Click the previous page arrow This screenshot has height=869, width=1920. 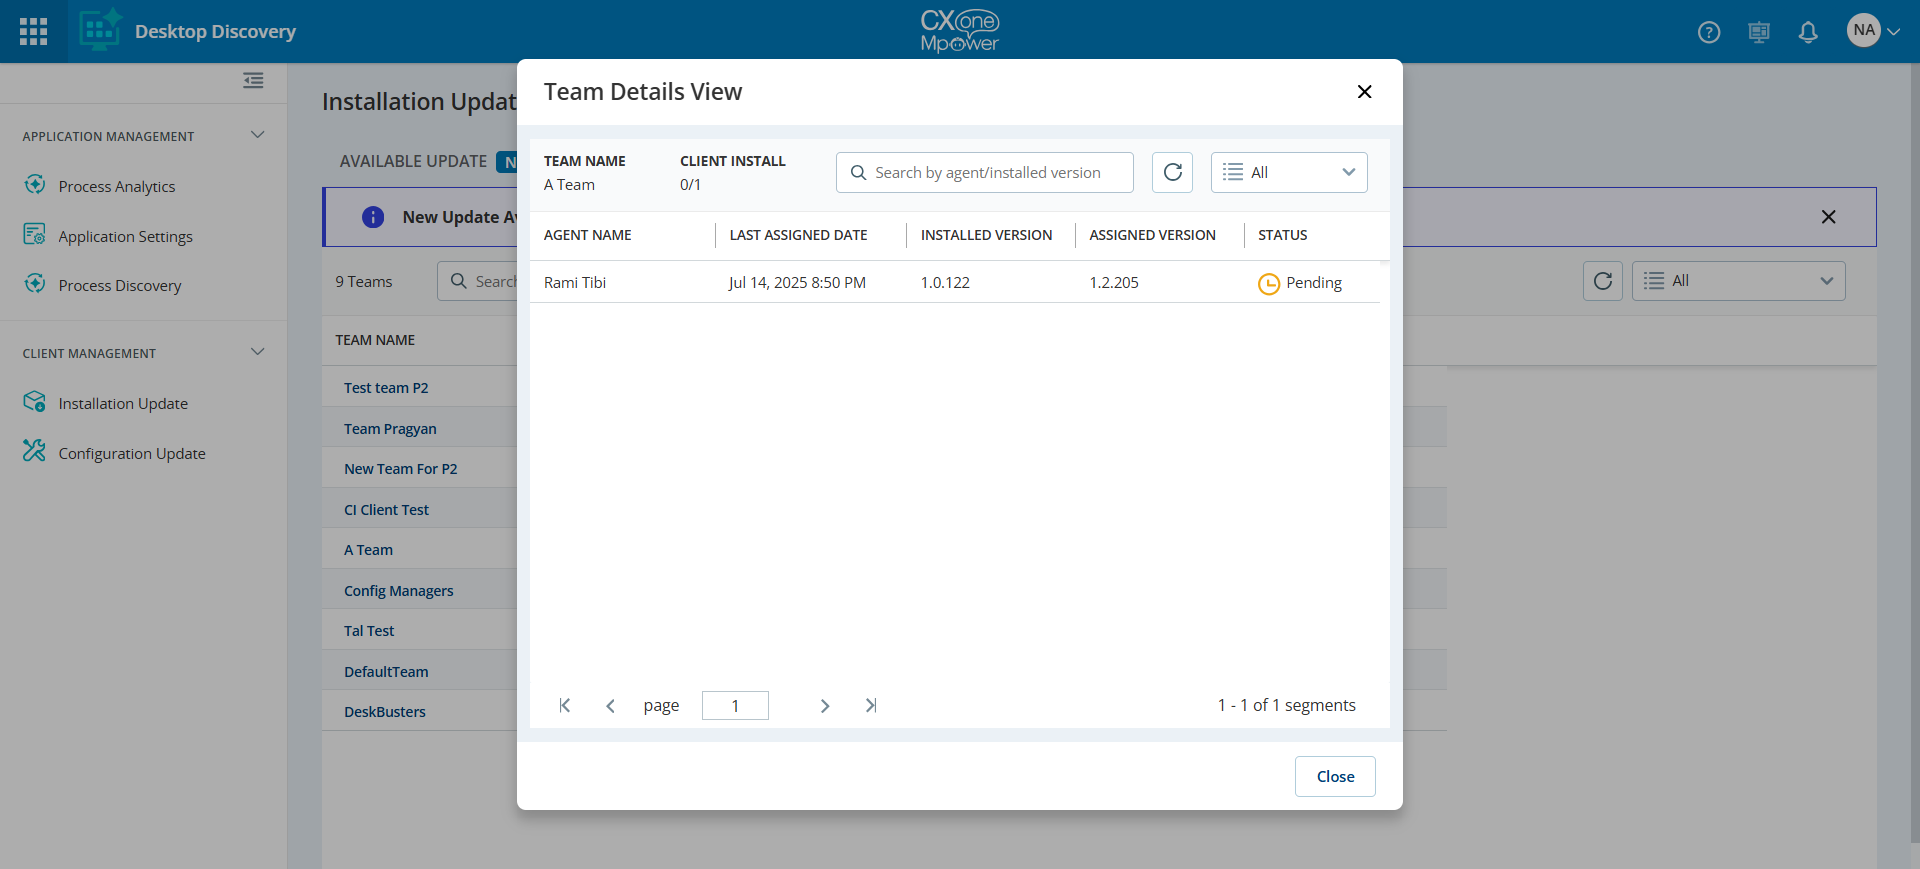tap(610, 706)
